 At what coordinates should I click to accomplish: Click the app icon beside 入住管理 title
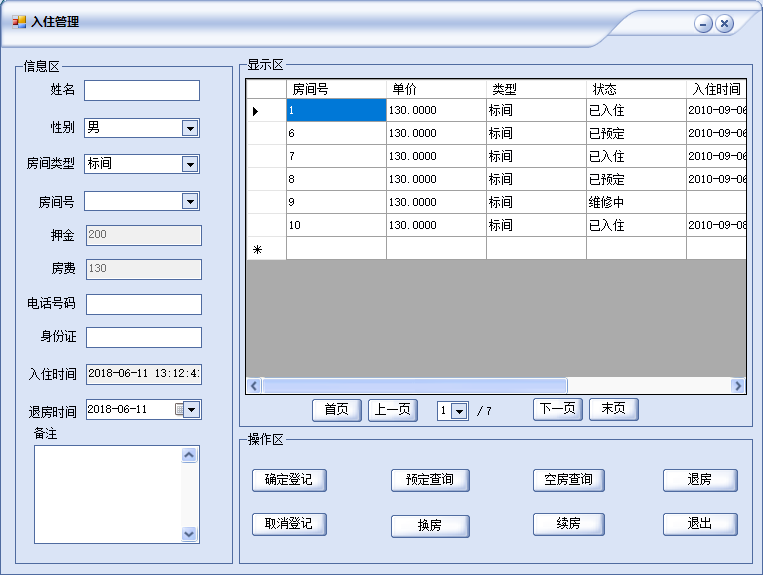[18, 22]
